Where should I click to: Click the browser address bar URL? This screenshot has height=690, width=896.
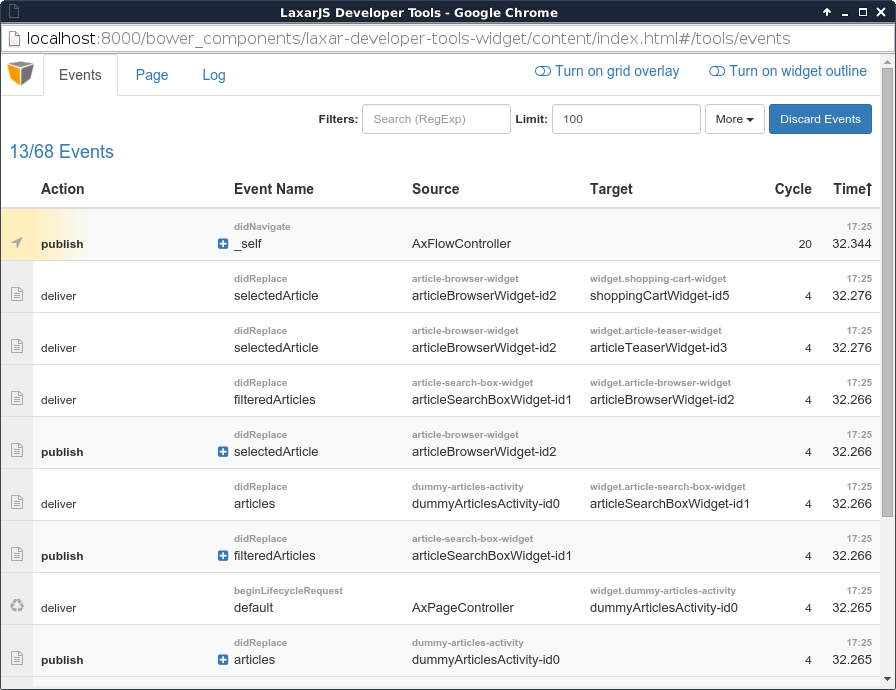[x=409, y=38]
